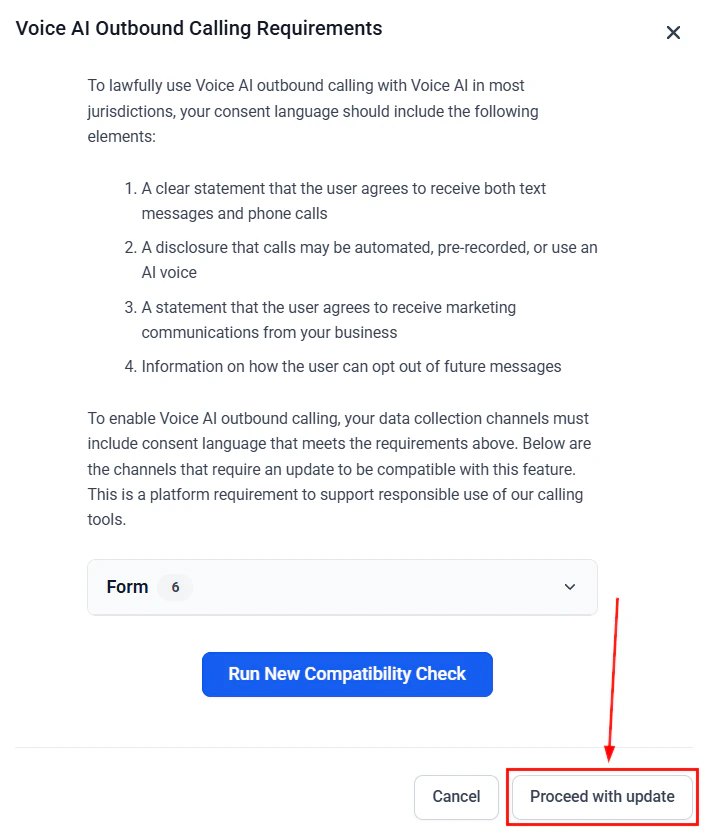
Task: Click the highlighted Proceed with update button
Action: 601,796
